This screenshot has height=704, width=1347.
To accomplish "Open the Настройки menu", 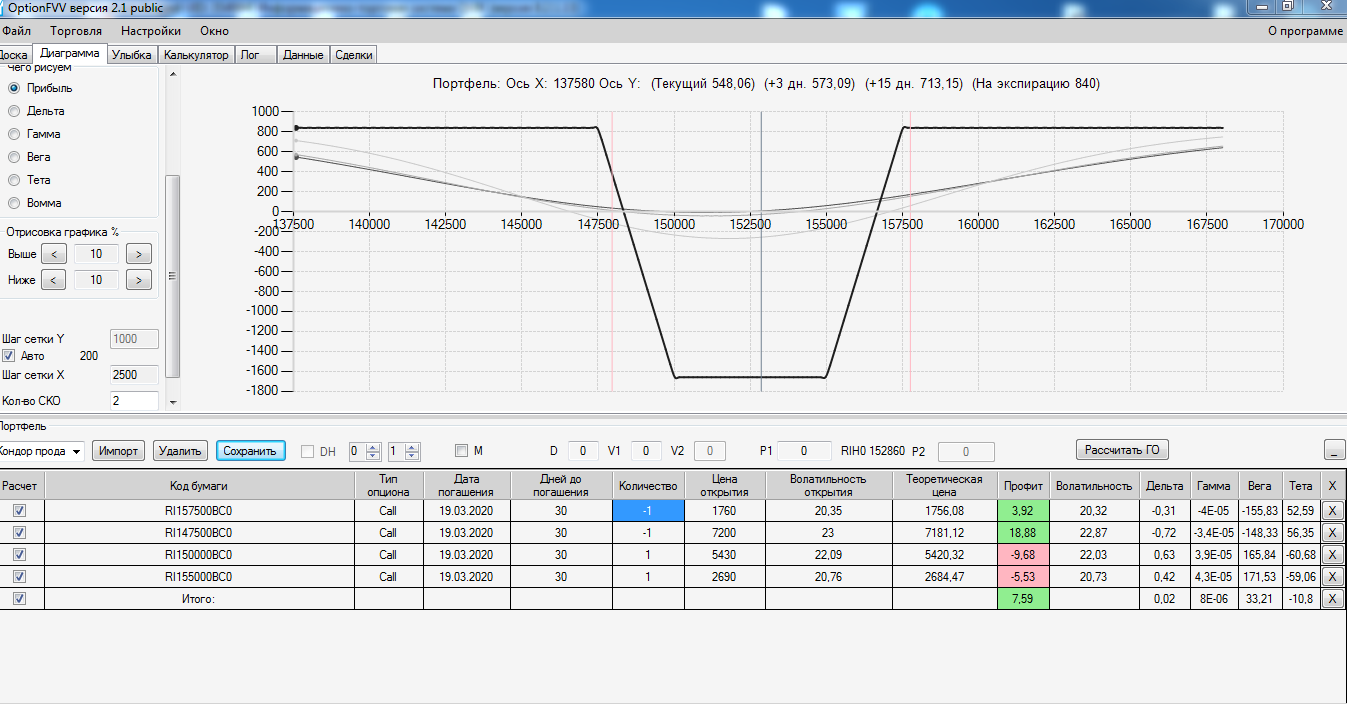I will pos(151,31).
